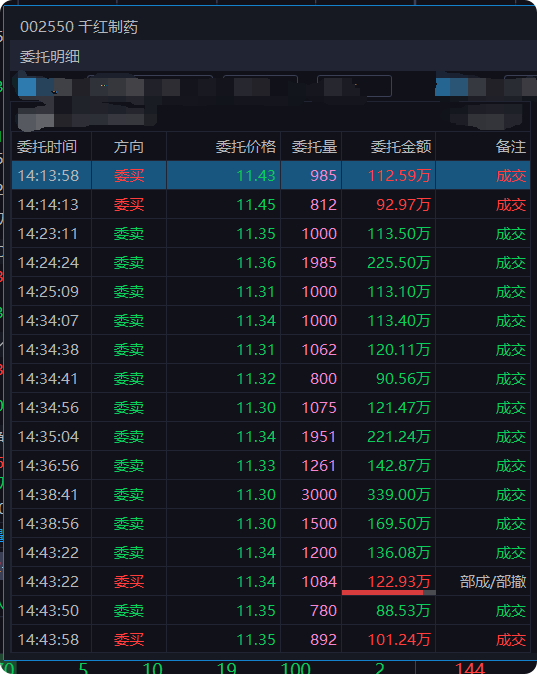Select the highlighted 14:13:58 委买 row
537x674 pixels.
[x=271, y=175]
